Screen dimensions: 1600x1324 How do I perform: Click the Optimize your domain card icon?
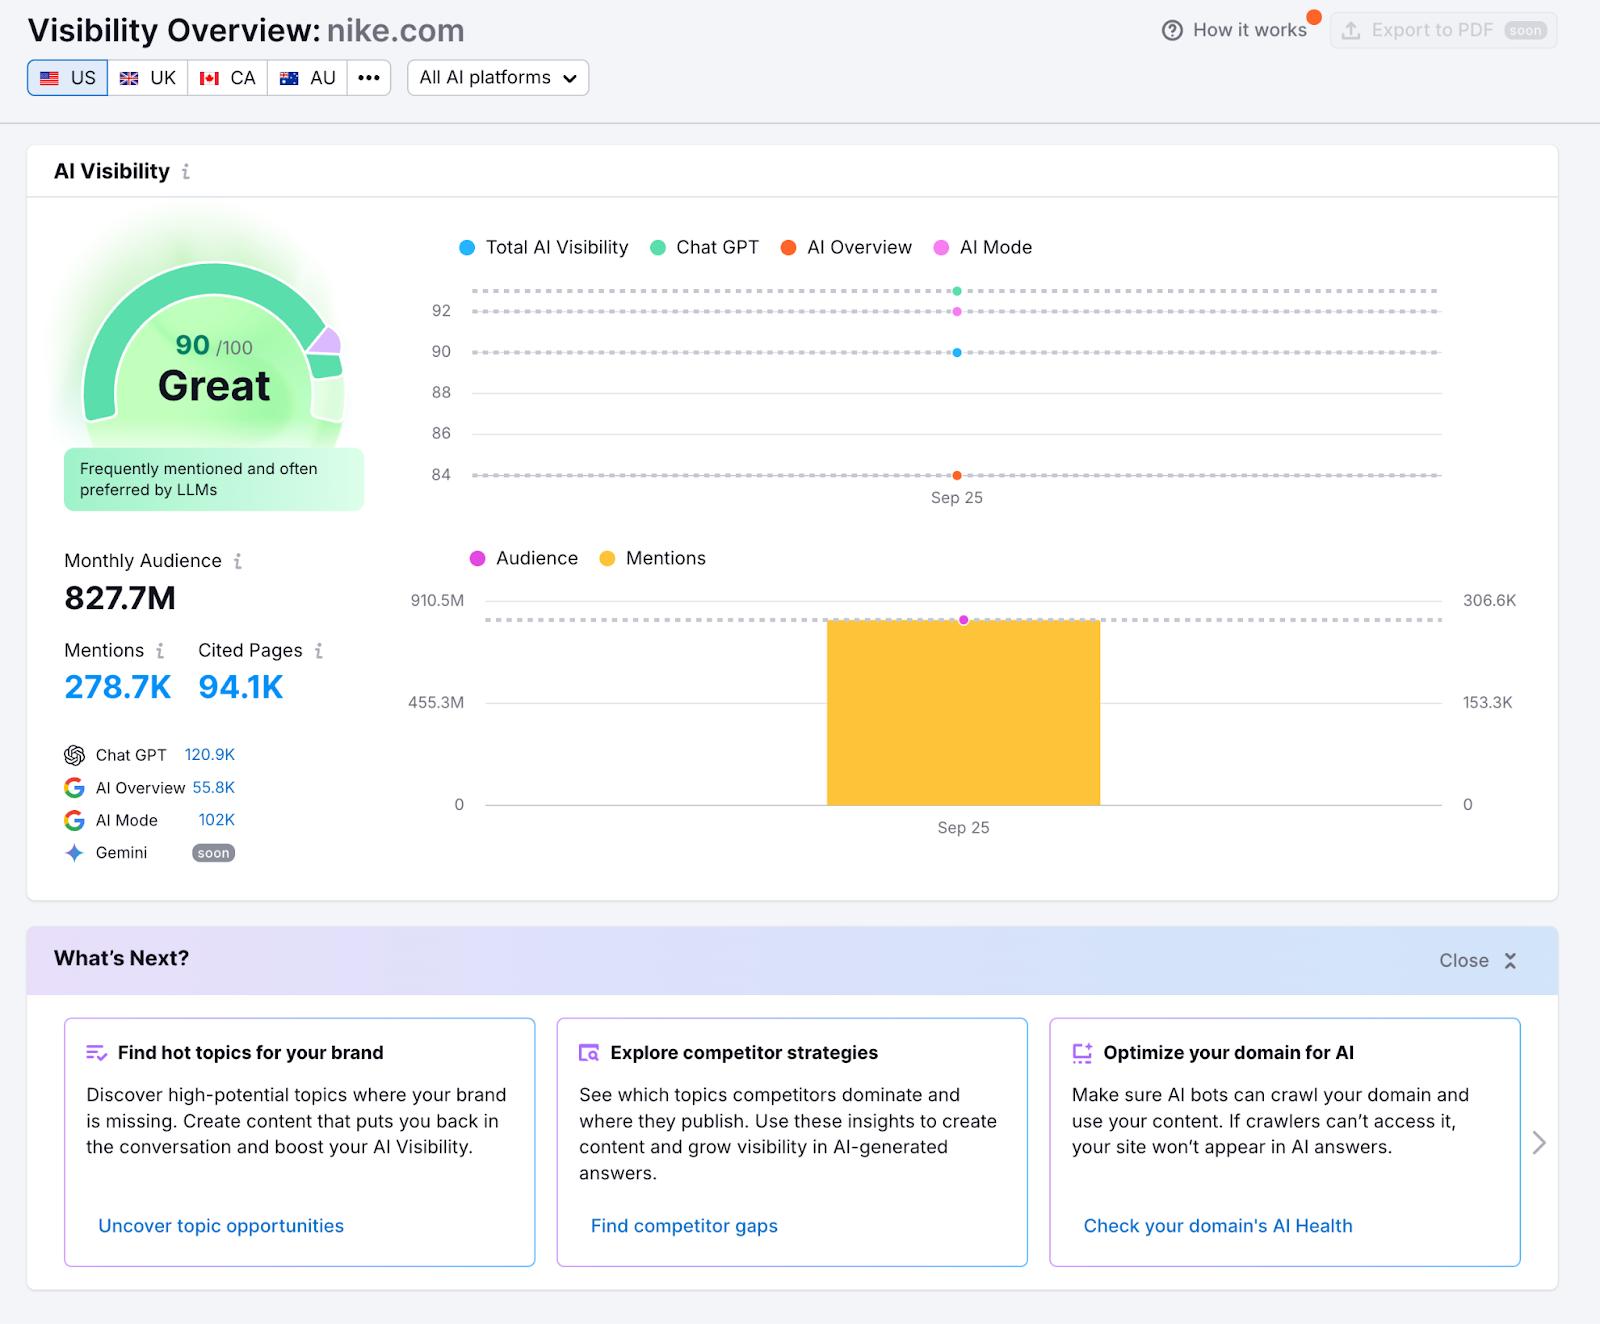(x=1082, y=1053)
